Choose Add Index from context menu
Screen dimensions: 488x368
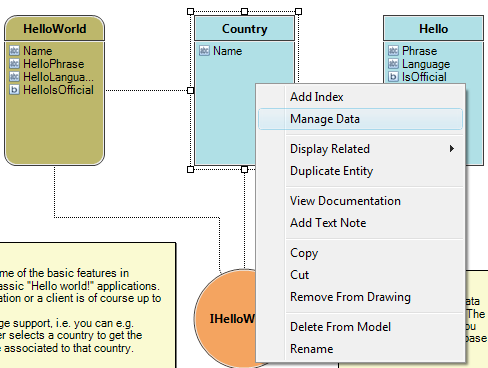tap(360, 97)
